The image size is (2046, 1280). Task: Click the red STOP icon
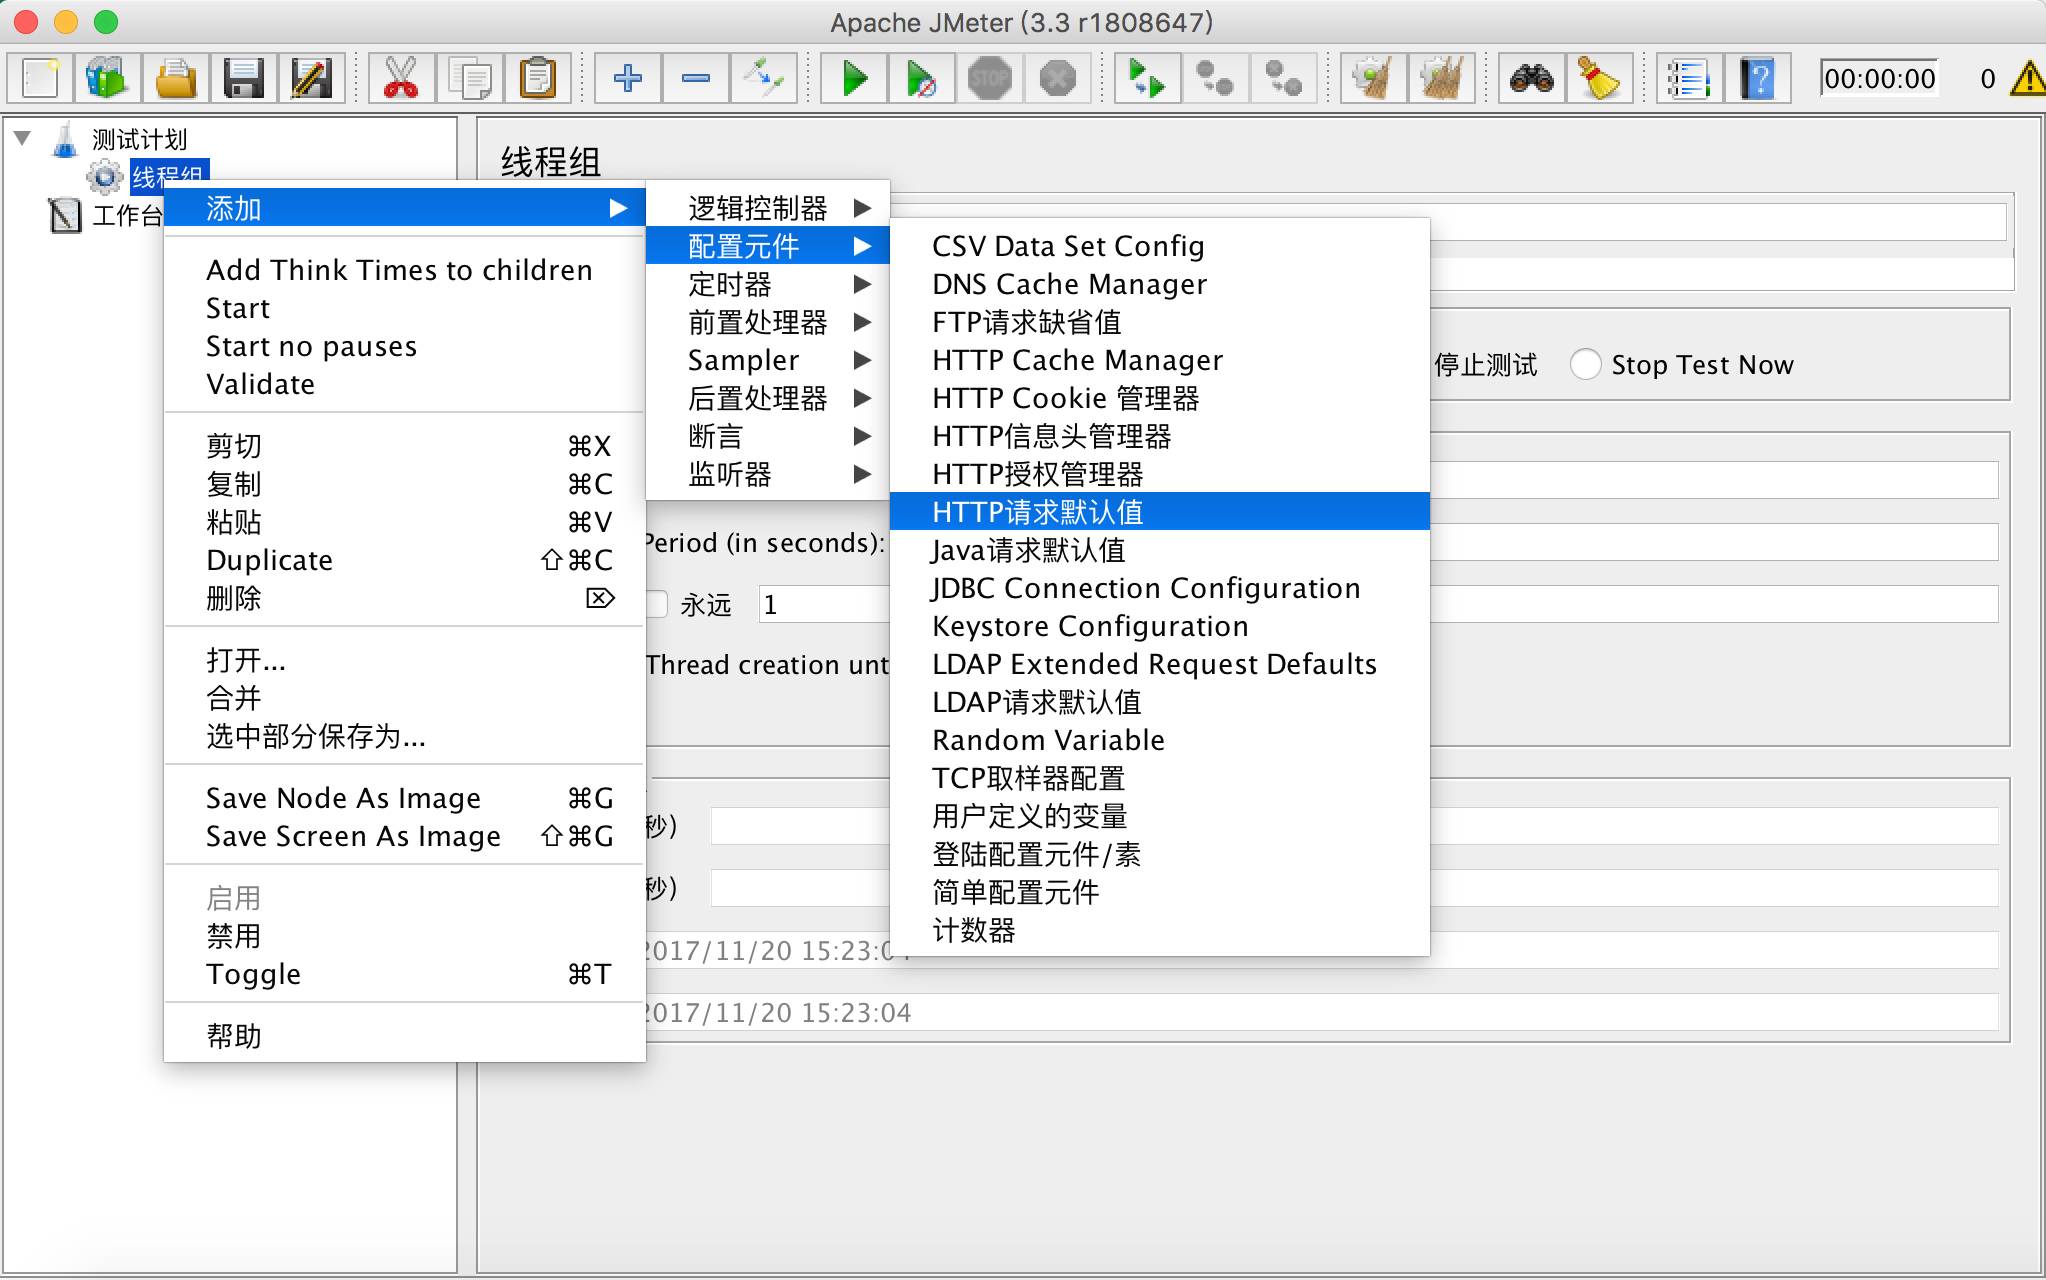[x=989, y=78]
